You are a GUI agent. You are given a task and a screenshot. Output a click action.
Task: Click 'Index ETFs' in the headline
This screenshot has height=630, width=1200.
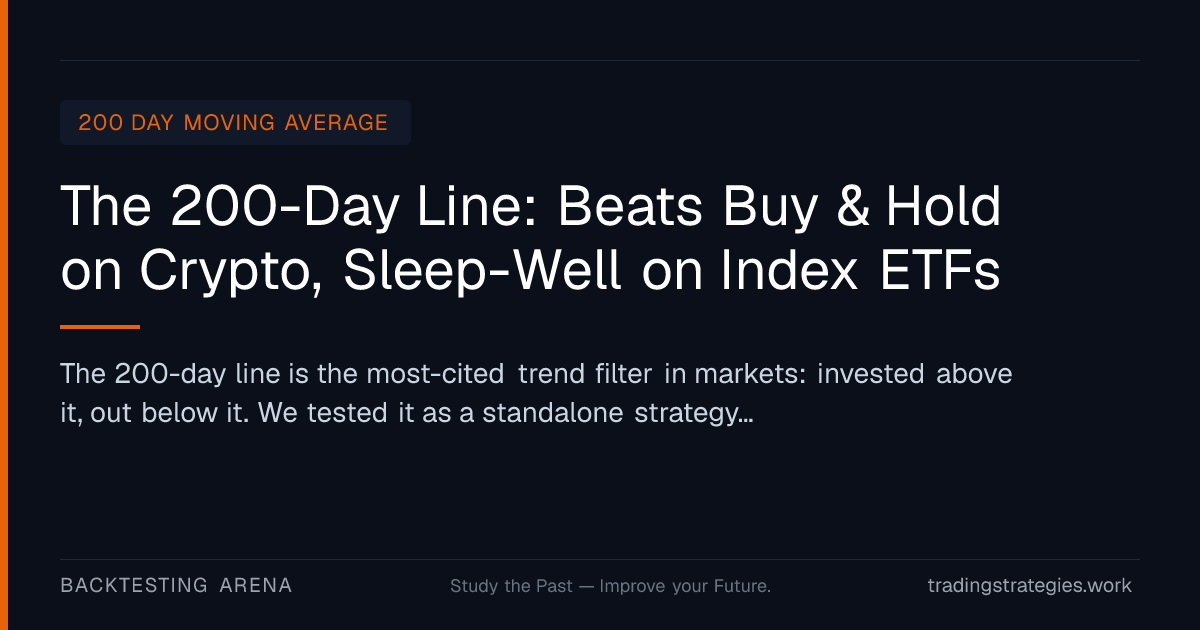(858, 269)
